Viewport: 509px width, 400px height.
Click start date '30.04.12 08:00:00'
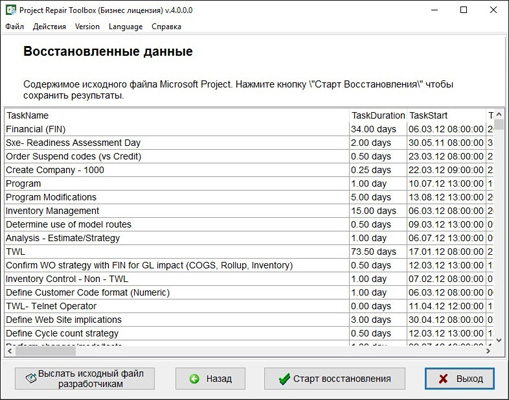coord(447,320)
